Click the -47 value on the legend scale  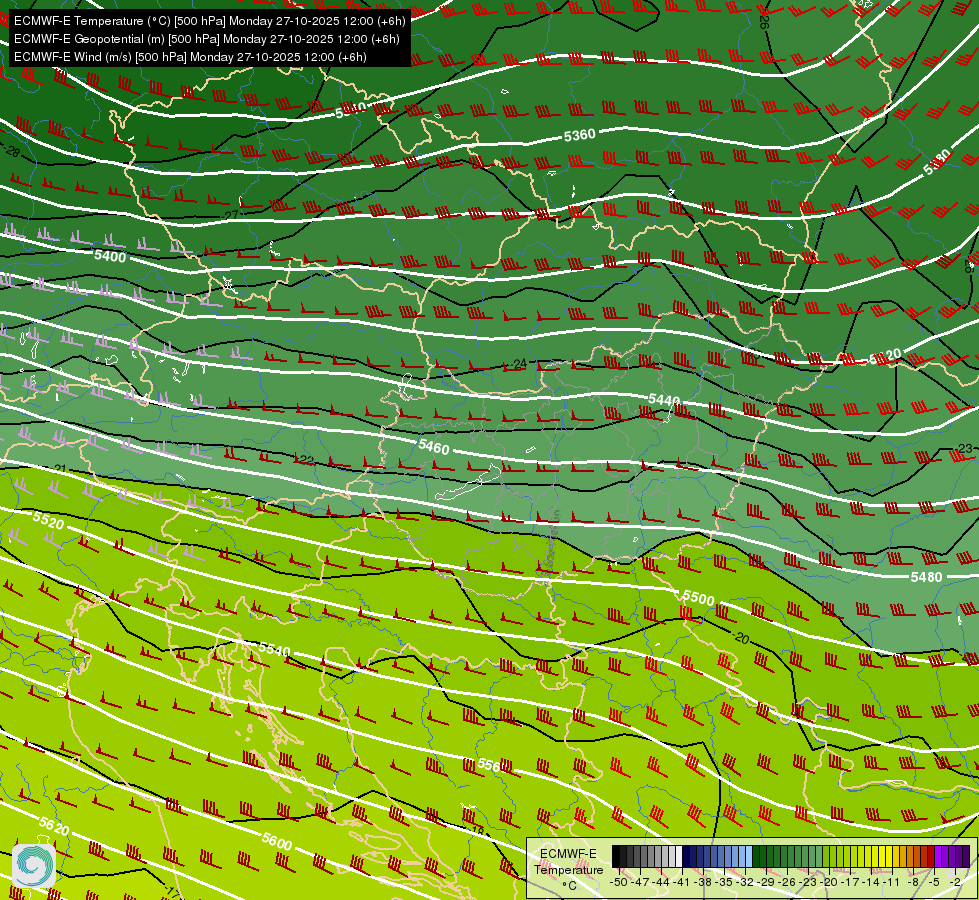point(640,882)
